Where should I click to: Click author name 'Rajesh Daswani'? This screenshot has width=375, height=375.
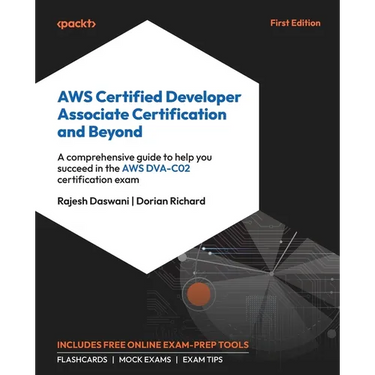(93, 201)
